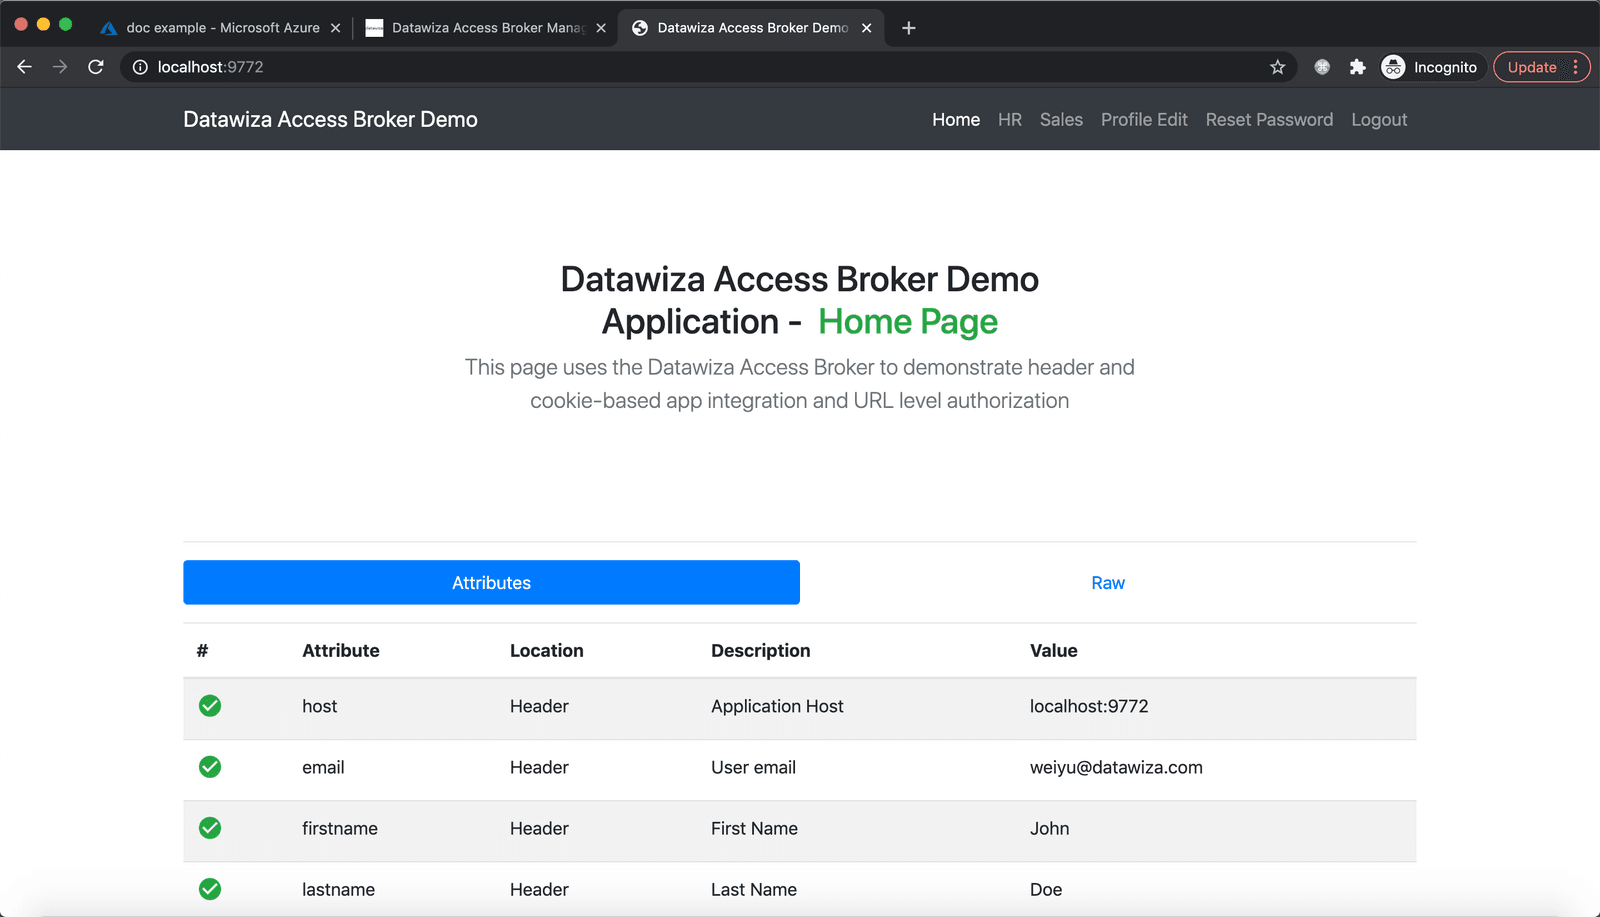This screenshot has width=1600, height=917.
Task: Go back with the browser back arrow
Action: (25, 67)
